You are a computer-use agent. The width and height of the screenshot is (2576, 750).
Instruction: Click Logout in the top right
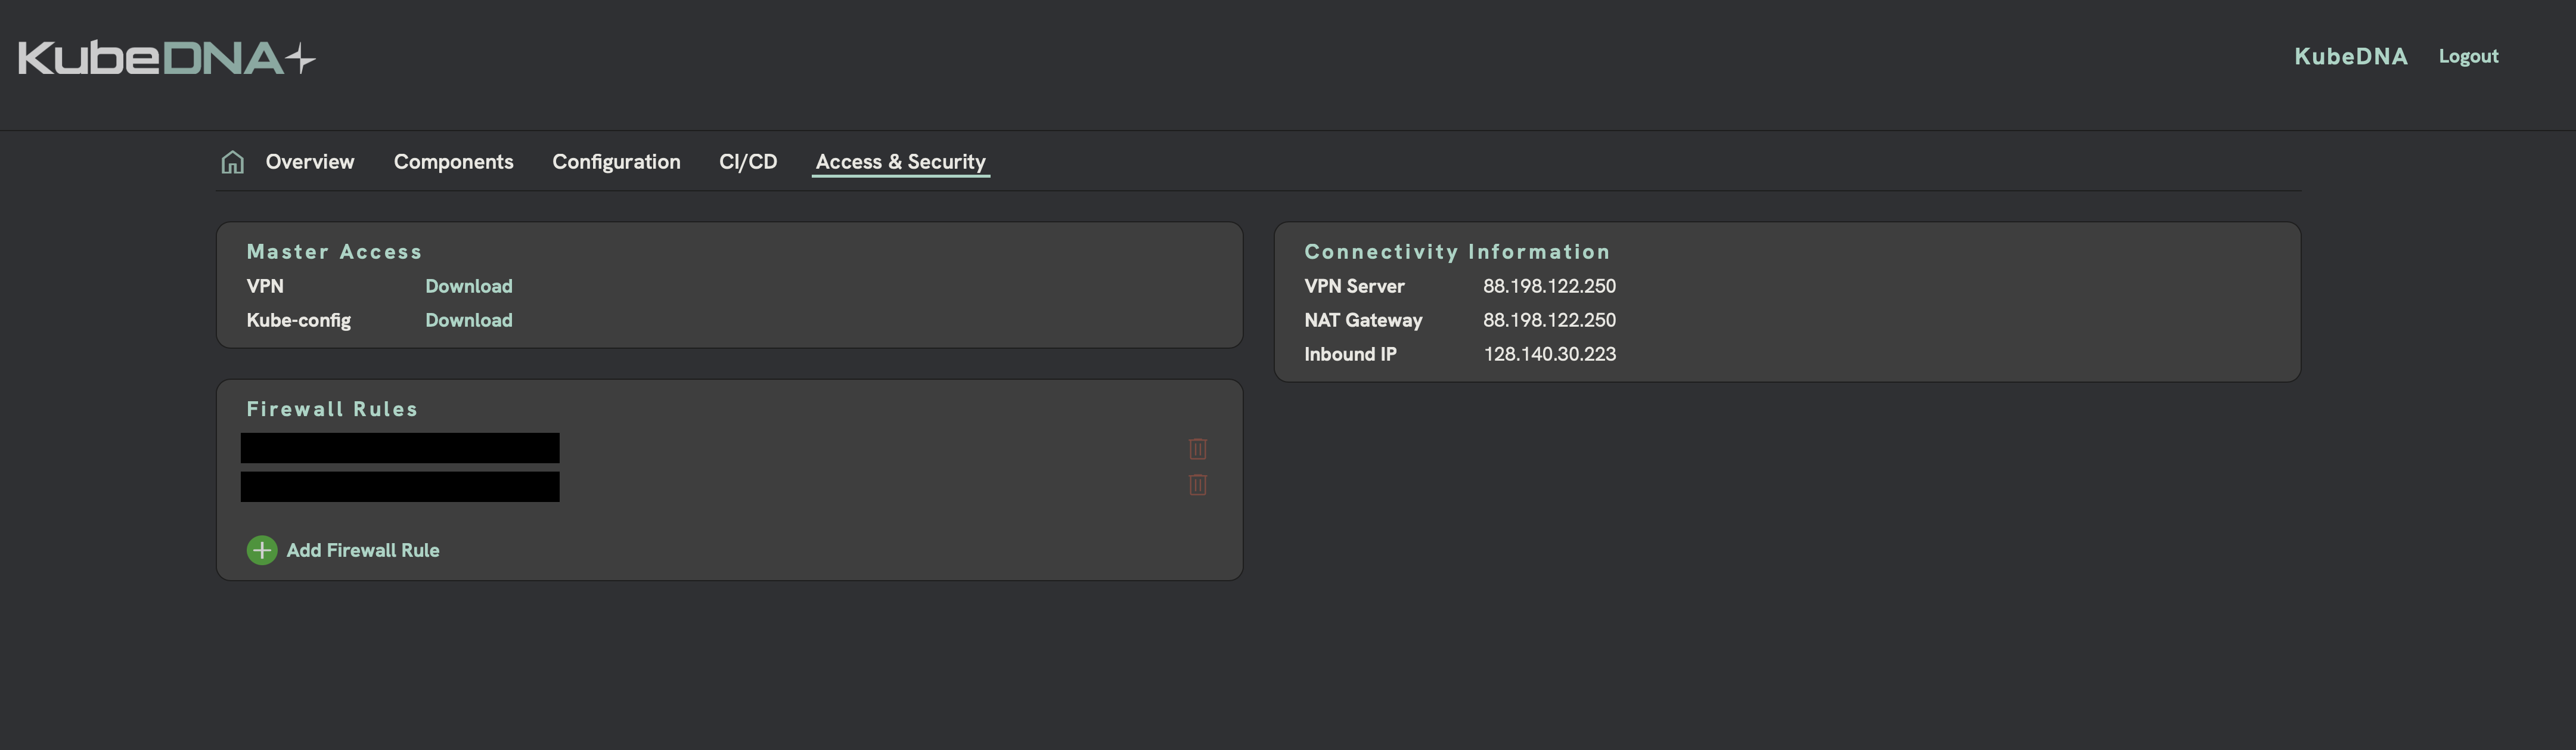pyautogui.click(x=2468, y=56)
